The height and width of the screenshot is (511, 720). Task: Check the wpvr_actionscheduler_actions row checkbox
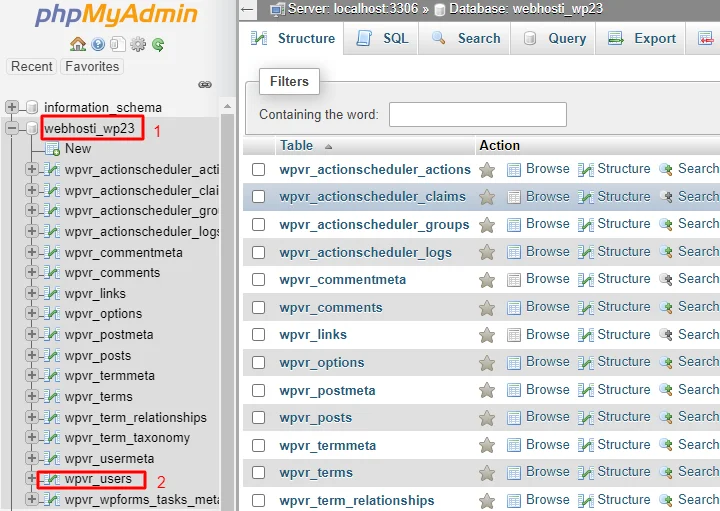pyautogui.click(x=259, y=169)
